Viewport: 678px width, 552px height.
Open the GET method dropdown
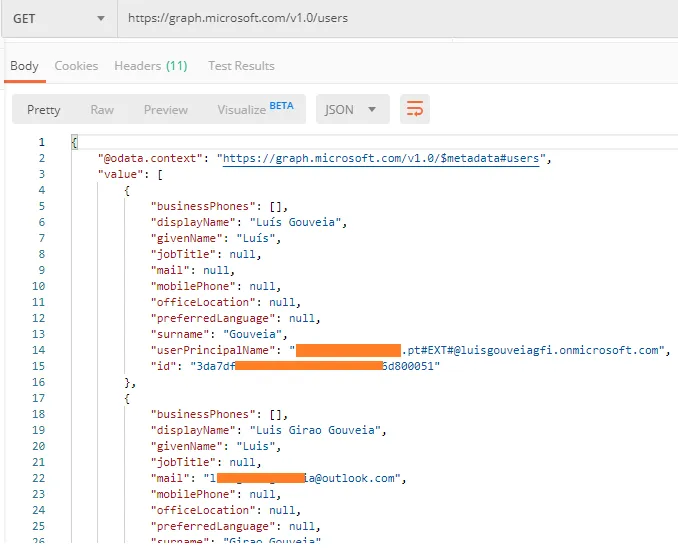pos(59,18)
